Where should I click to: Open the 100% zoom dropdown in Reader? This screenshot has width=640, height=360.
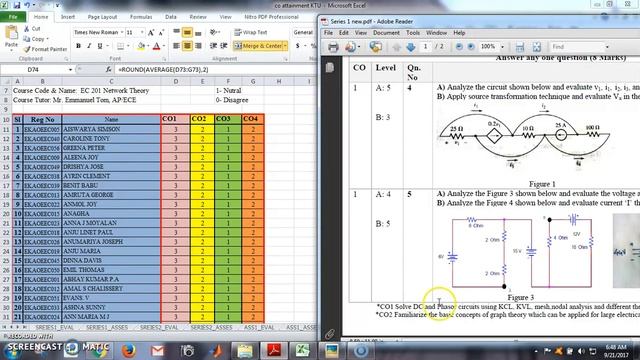[x=502, y=47]
